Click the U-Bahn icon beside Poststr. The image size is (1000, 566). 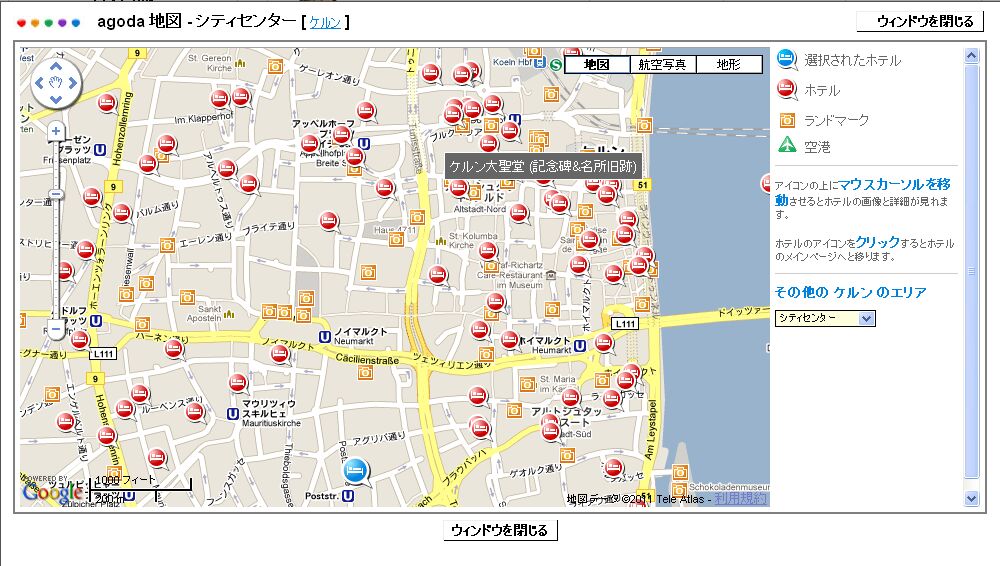348,496
